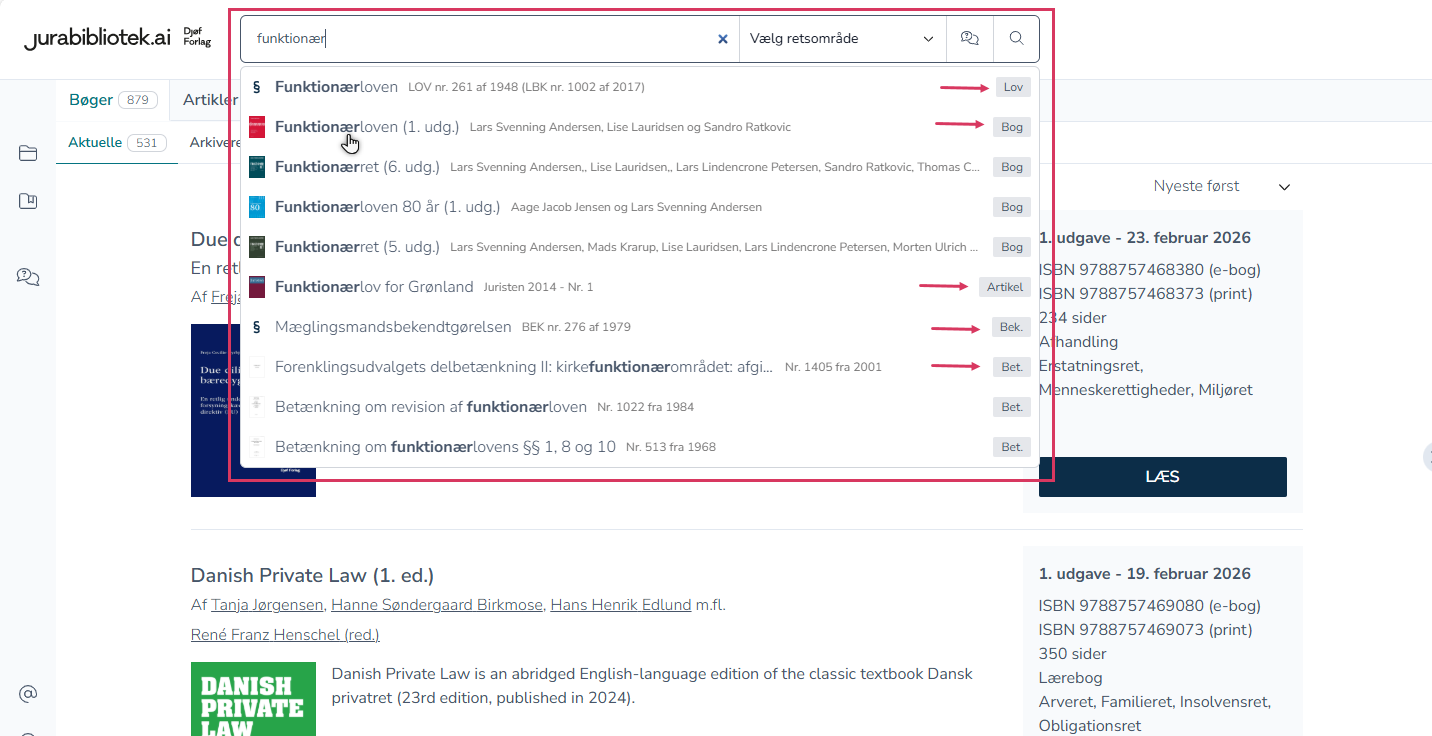Click the jurabibliotek.ai logo
The height and width of the screenshot is (736, 1432).
coord(97,39)
